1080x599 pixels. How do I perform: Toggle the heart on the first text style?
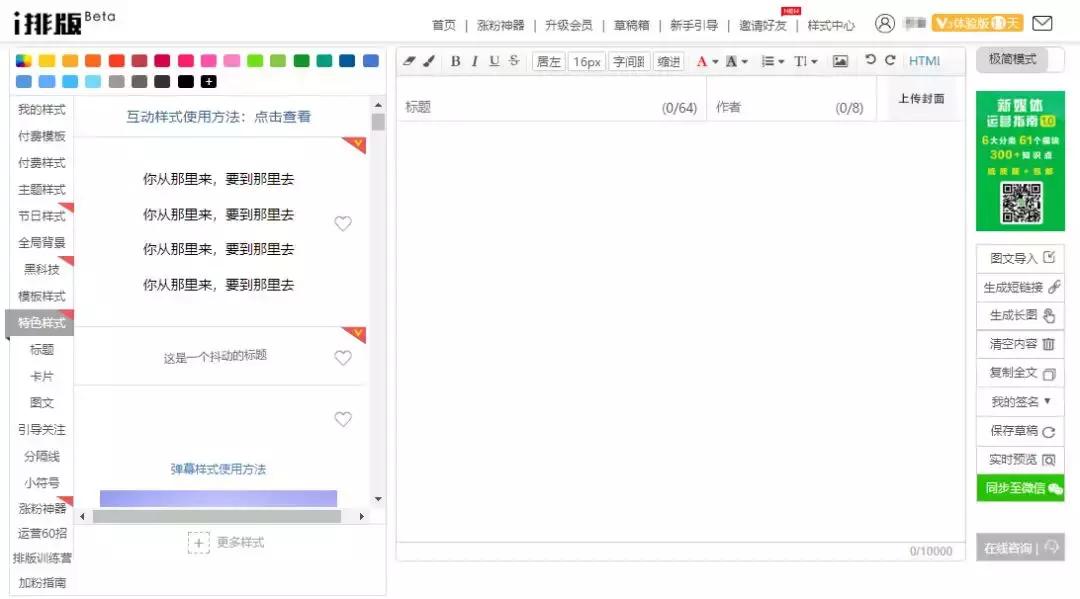[x=343, y=223]
